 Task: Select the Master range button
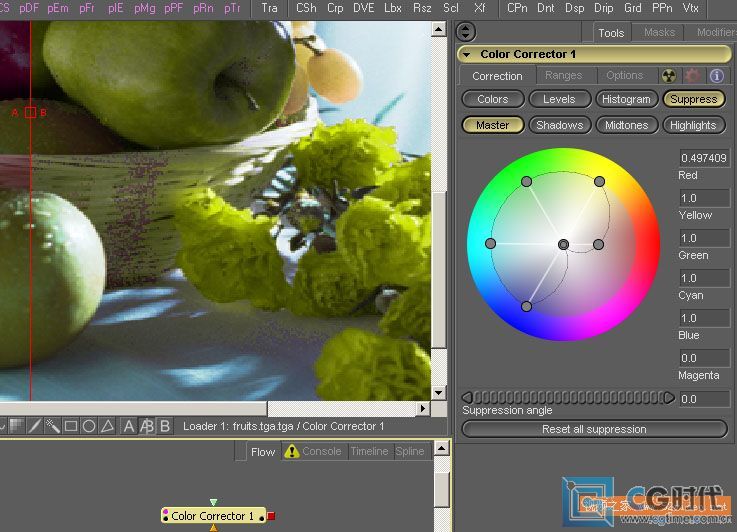click(493, 125)
